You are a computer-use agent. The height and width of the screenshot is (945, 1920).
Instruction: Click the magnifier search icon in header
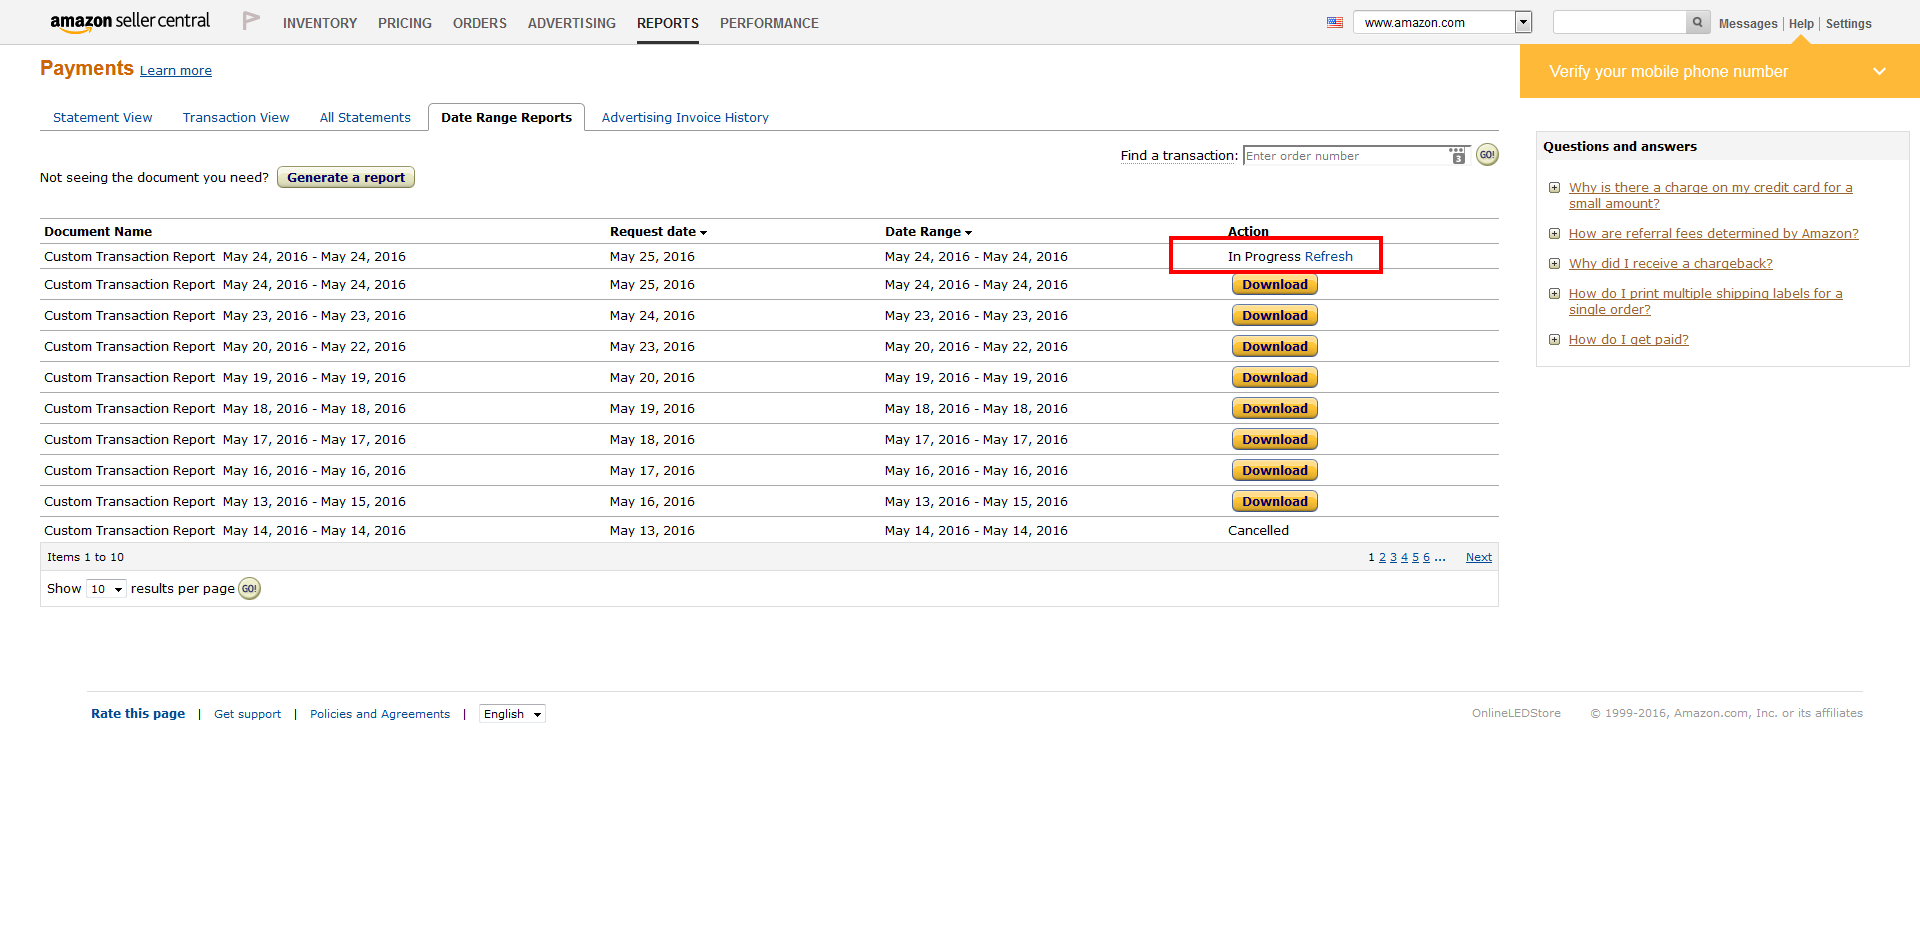coord(1697,23)
